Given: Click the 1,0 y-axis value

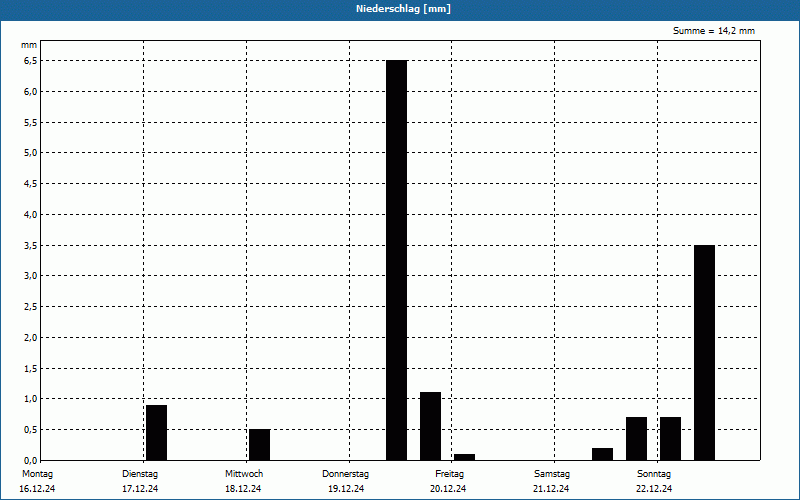Looking at the screenshot, I should click(x=31, y=398).
